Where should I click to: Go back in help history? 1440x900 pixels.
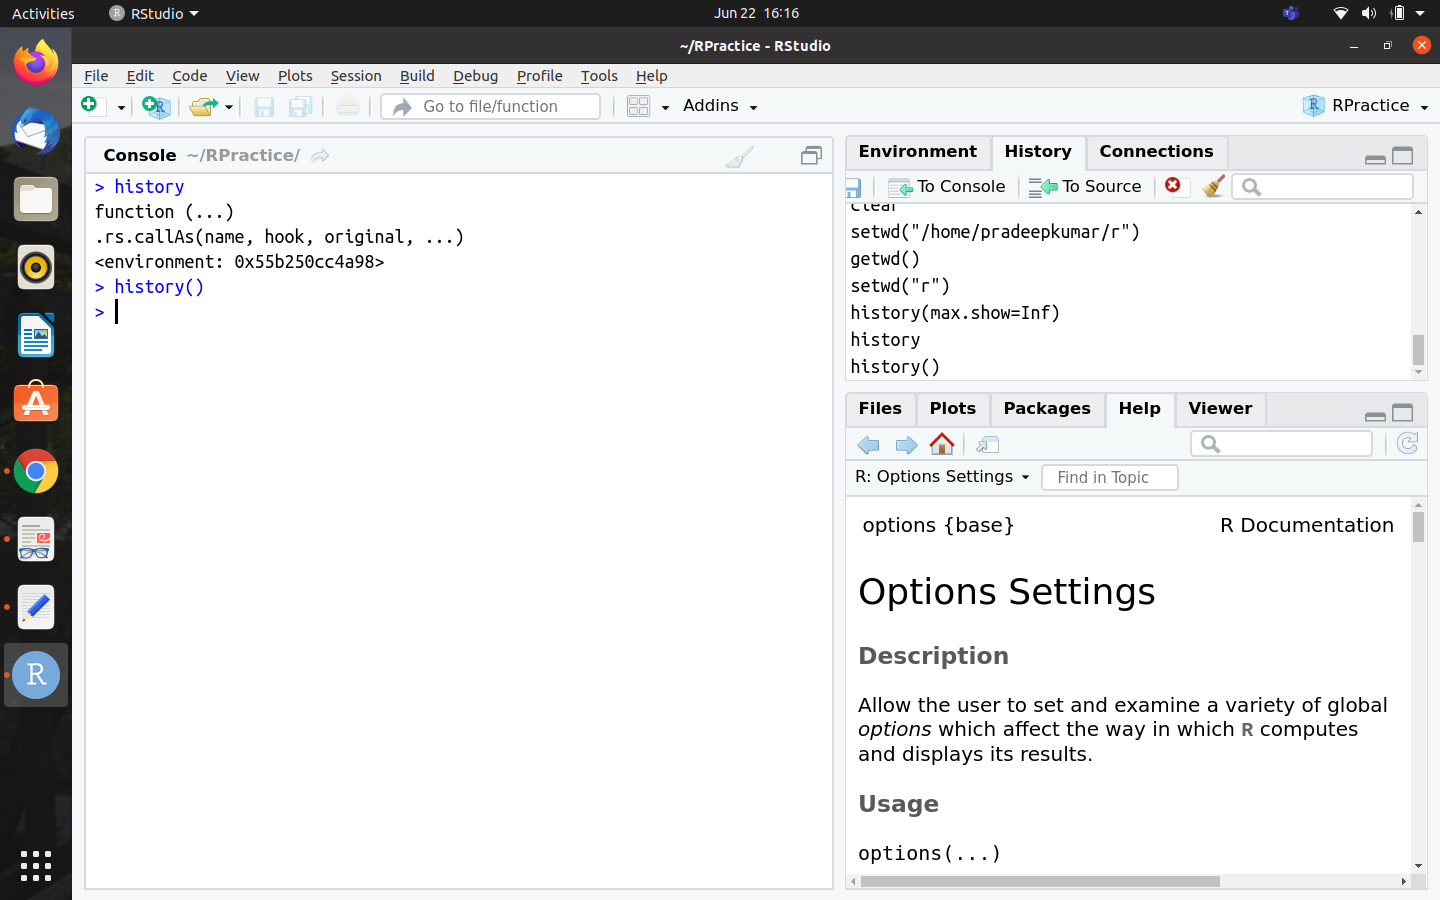[868, 445]
